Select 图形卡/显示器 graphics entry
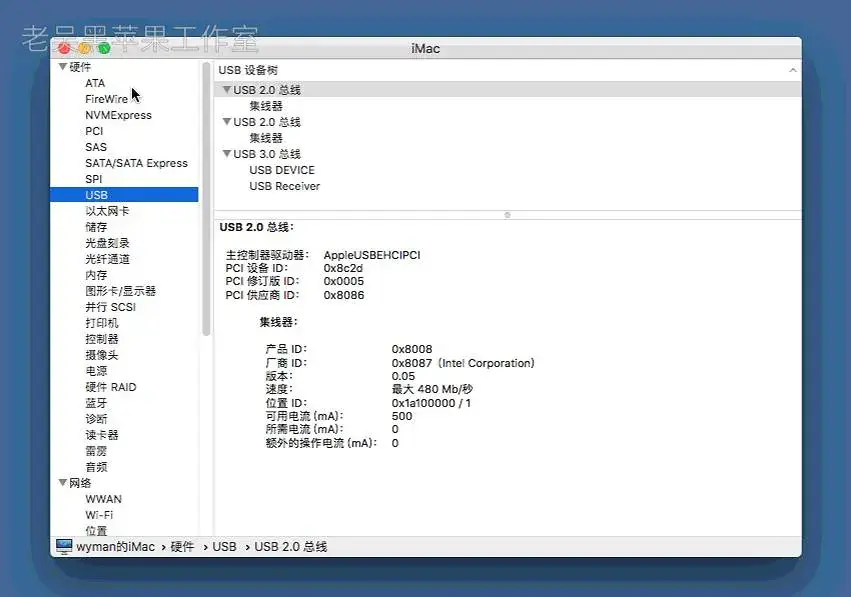Image resolution: width=851 pixels, height=597 pixels. [x=120, y=291]
